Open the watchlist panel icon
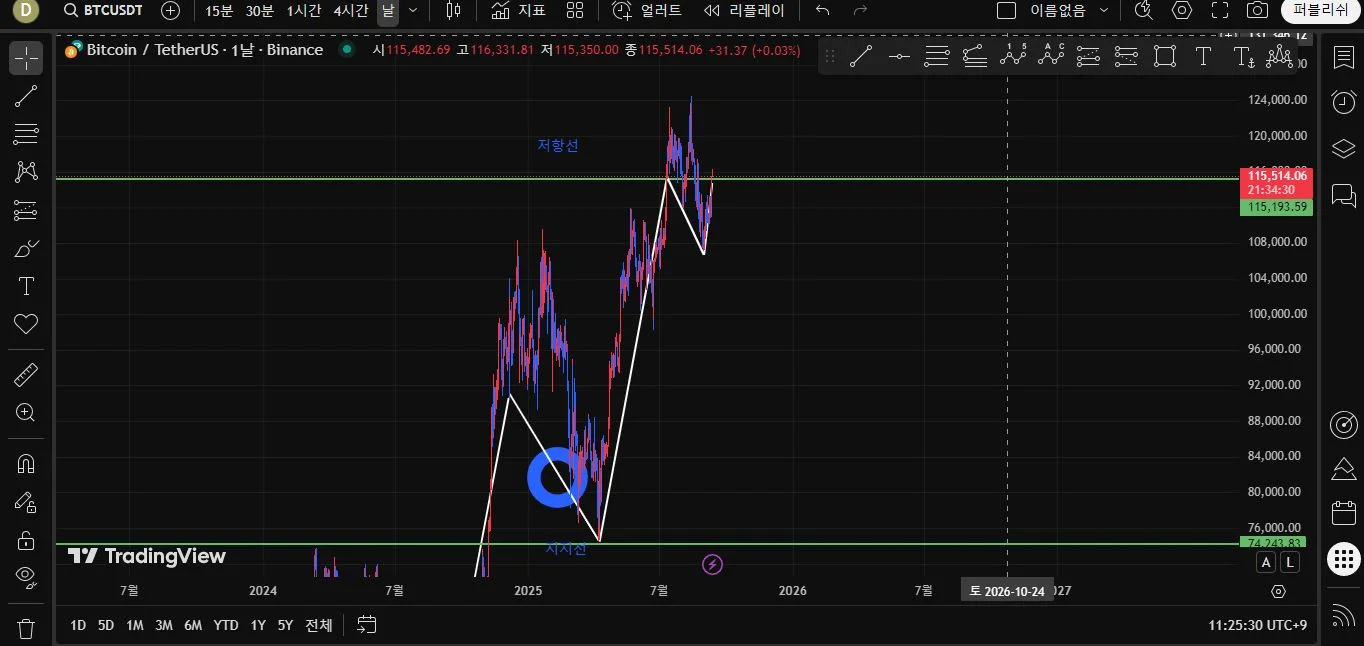 (x=1343, y=57)
